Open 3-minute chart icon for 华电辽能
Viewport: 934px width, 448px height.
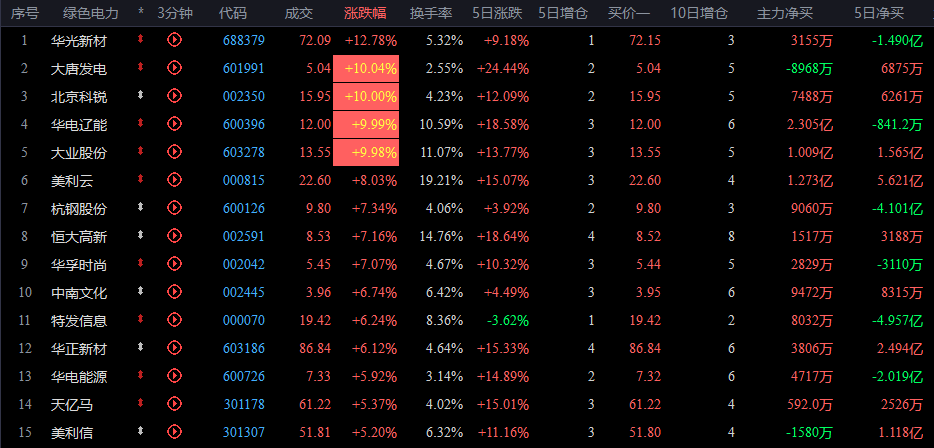pos(174,123)
